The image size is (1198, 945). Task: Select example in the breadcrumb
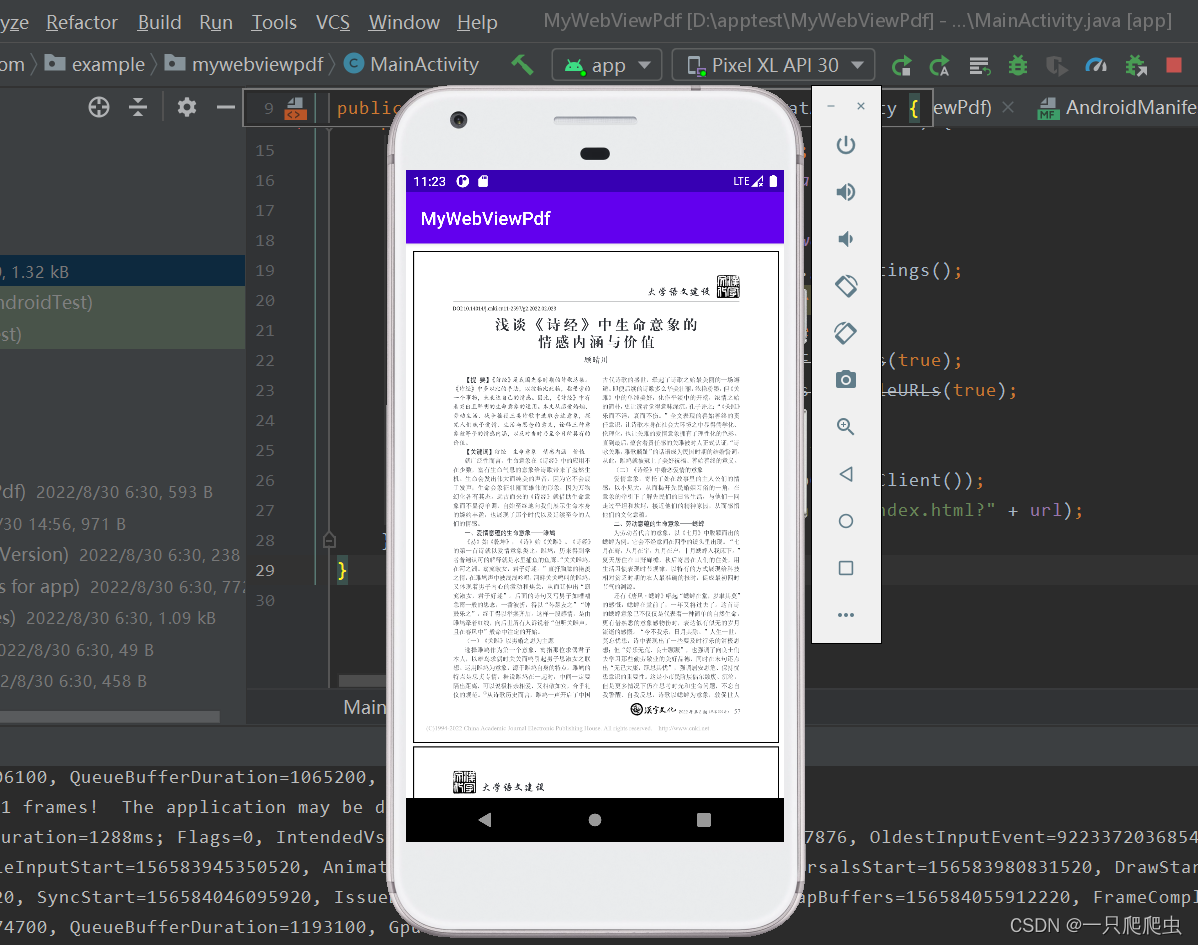(95, 64)
